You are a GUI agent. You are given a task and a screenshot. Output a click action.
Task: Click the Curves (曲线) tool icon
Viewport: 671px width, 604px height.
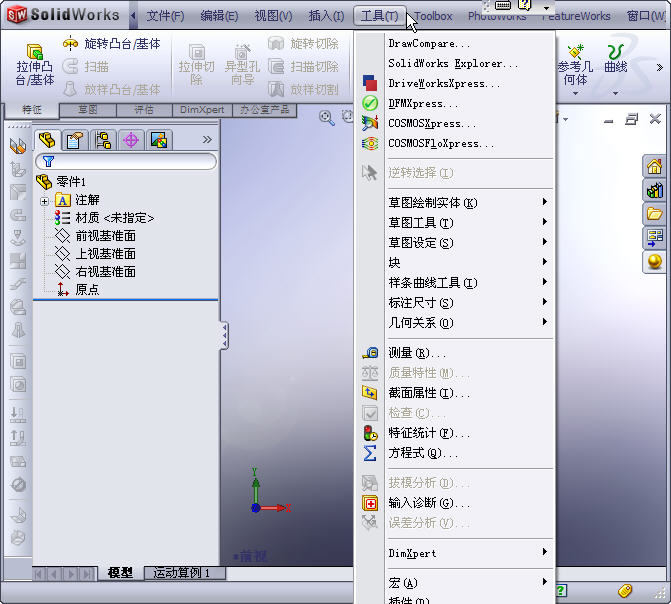[616, 51]
